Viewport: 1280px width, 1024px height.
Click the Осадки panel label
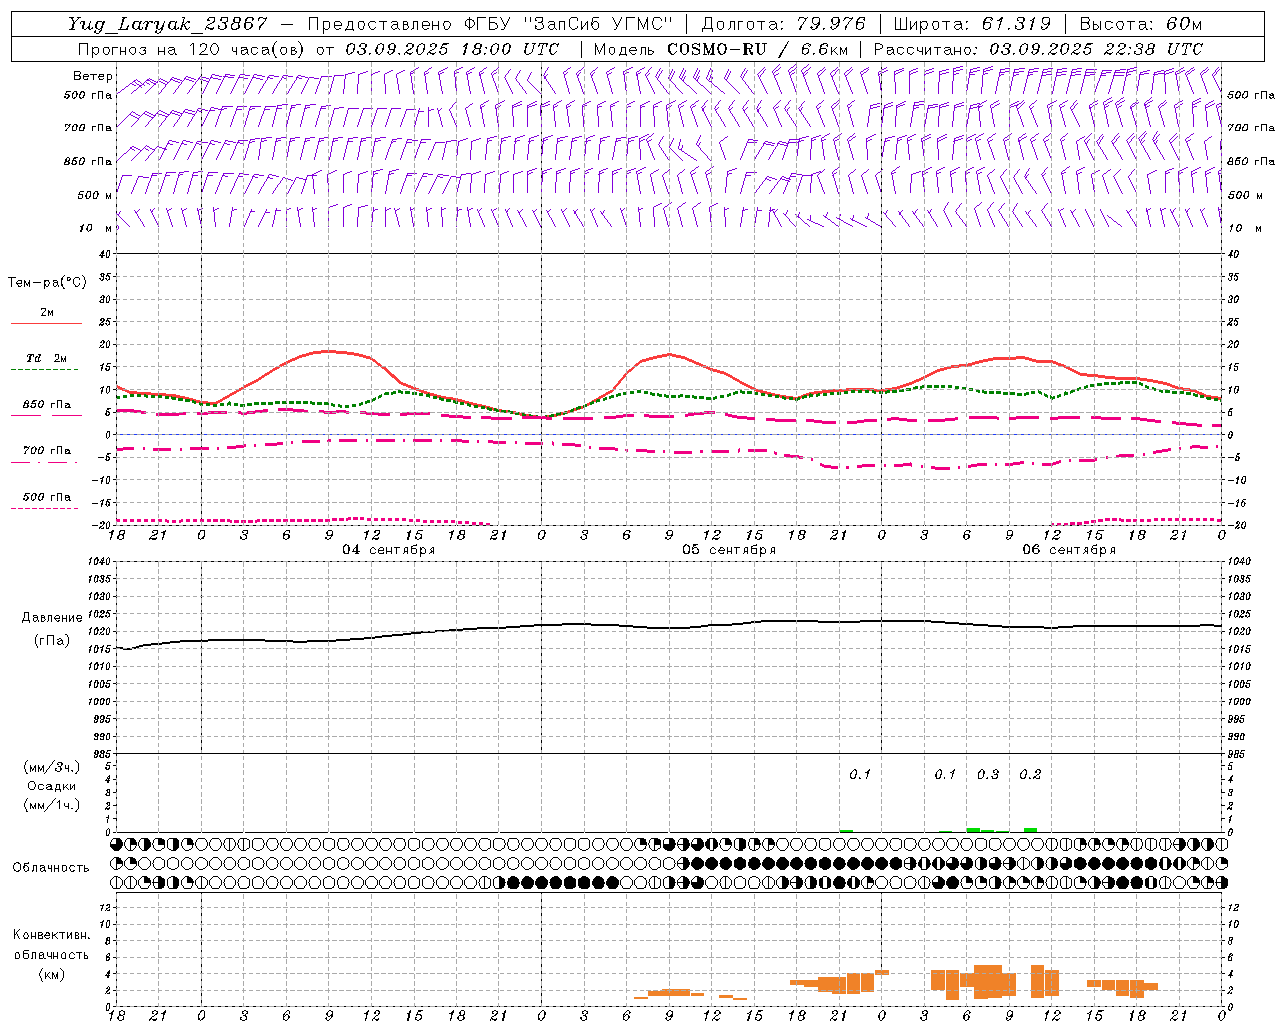51,786
